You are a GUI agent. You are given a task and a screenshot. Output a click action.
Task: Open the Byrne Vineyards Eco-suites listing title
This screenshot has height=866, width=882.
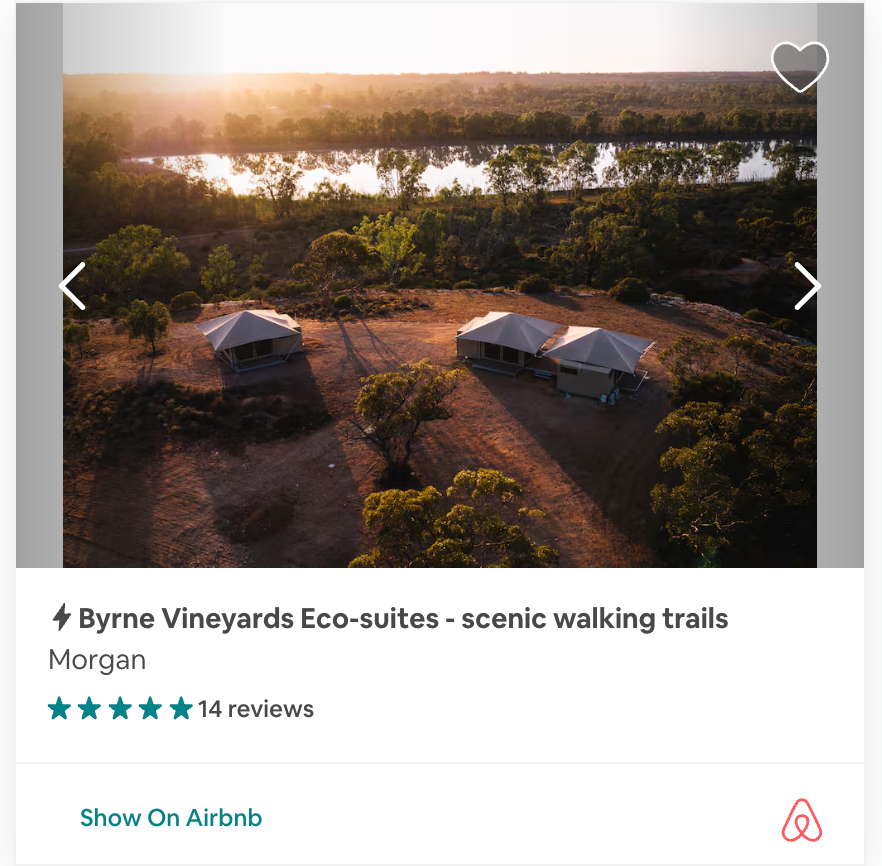[403, 619]
